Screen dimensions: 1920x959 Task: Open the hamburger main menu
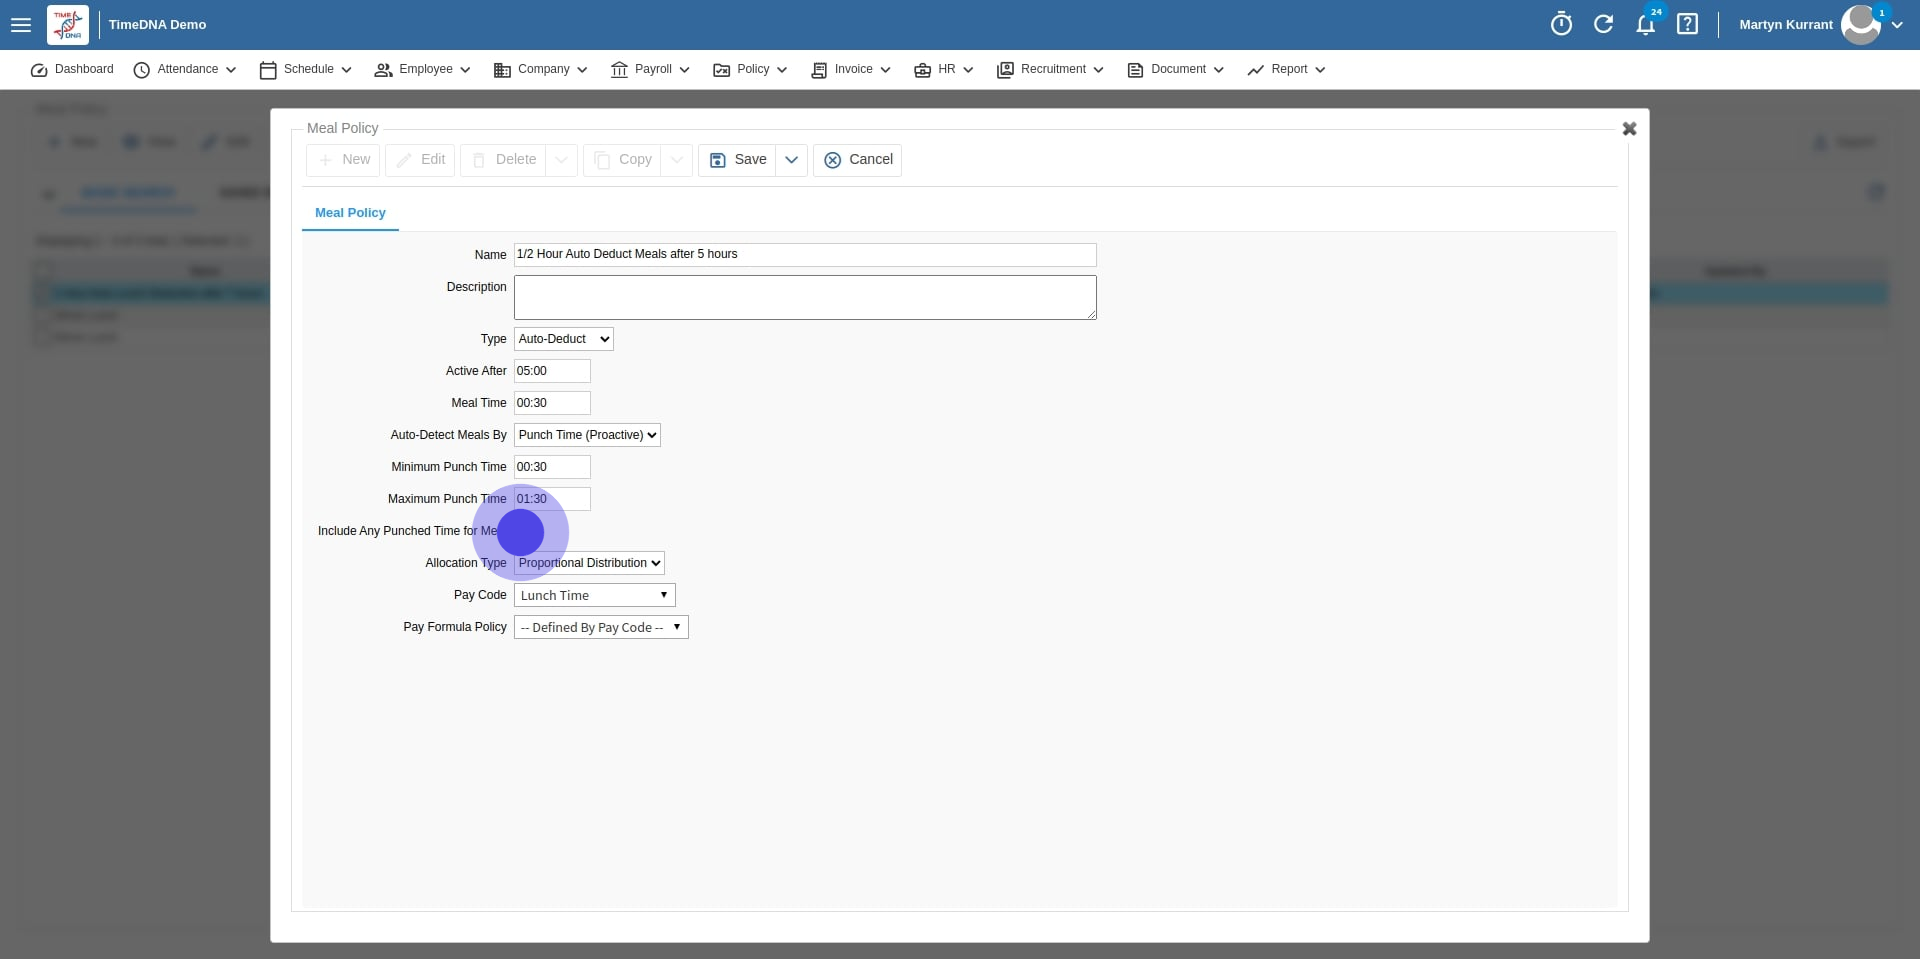(x=21, y=25)
